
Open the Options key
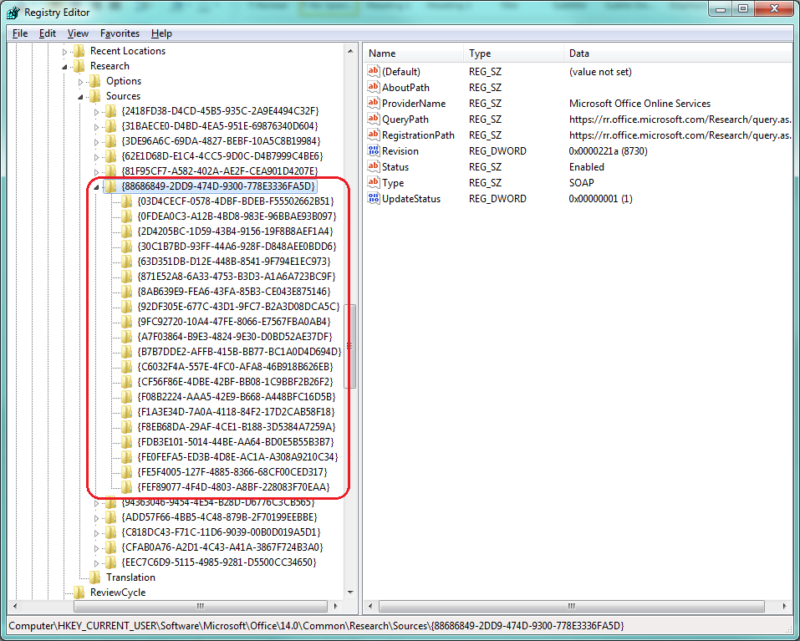point(122,80)
